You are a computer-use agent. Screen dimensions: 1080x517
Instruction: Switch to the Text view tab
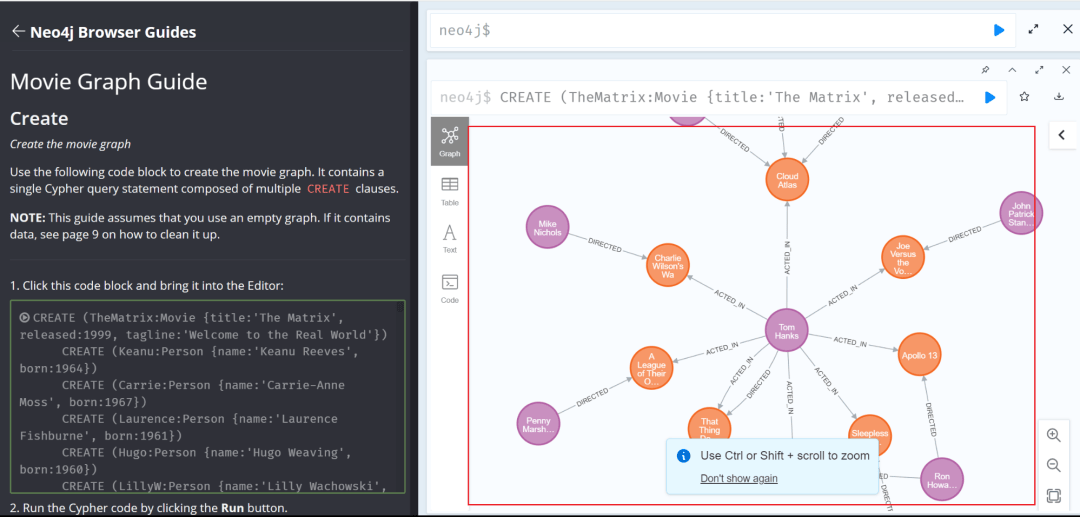[450, 240]
